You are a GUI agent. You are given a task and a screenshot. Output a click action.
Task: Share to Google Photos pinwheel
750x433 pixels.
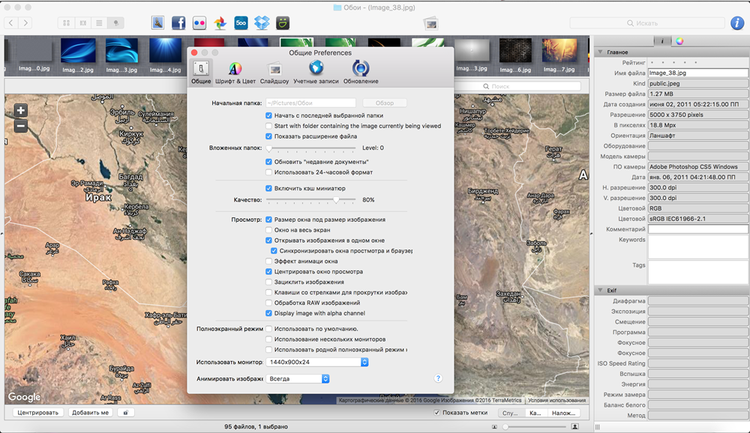point(220,22)
